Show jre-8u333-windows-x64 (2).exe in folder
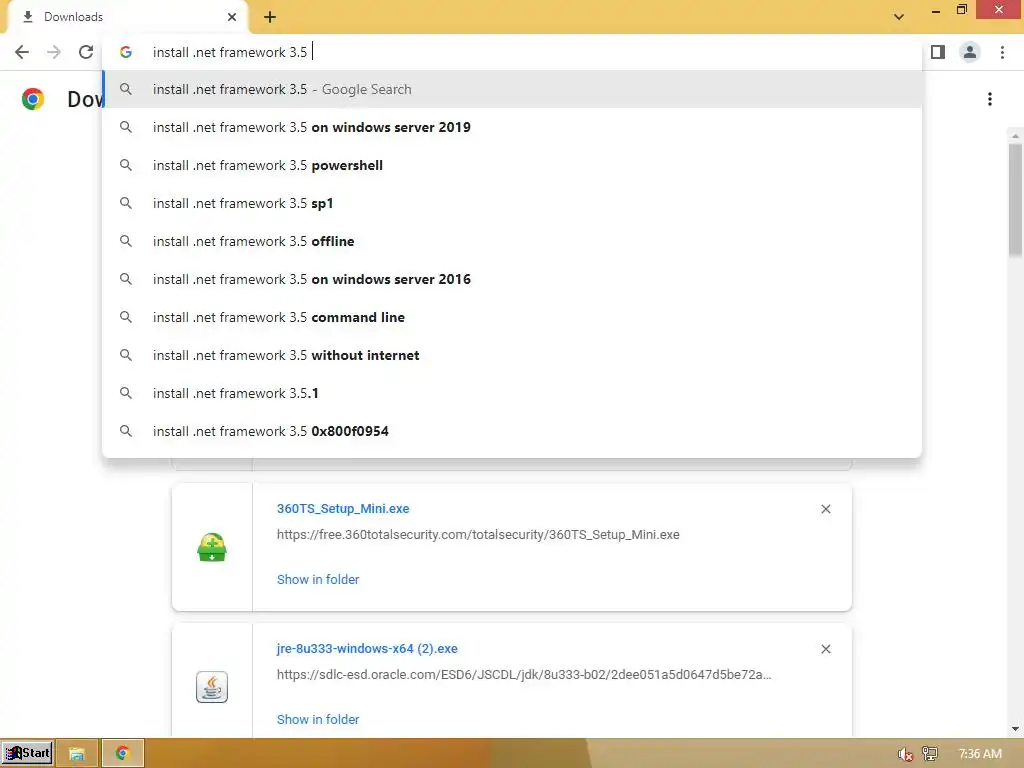1024x768 pixels. (318, 719)
